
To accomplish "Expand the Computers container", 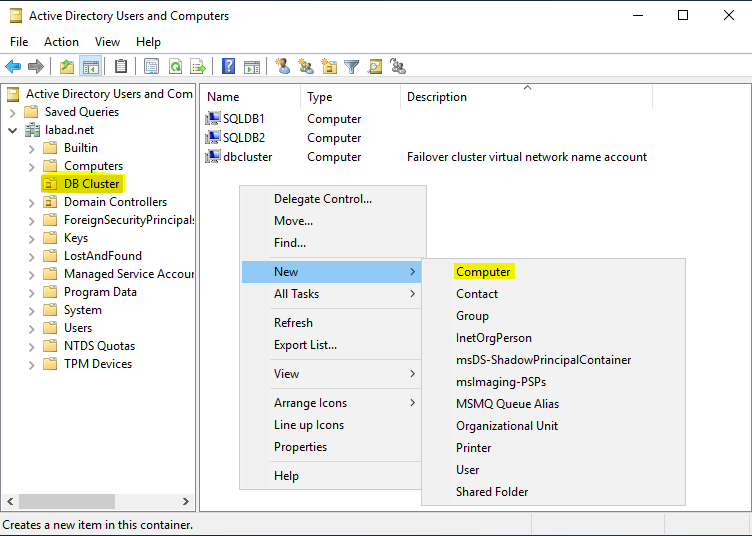I will 32,167.
